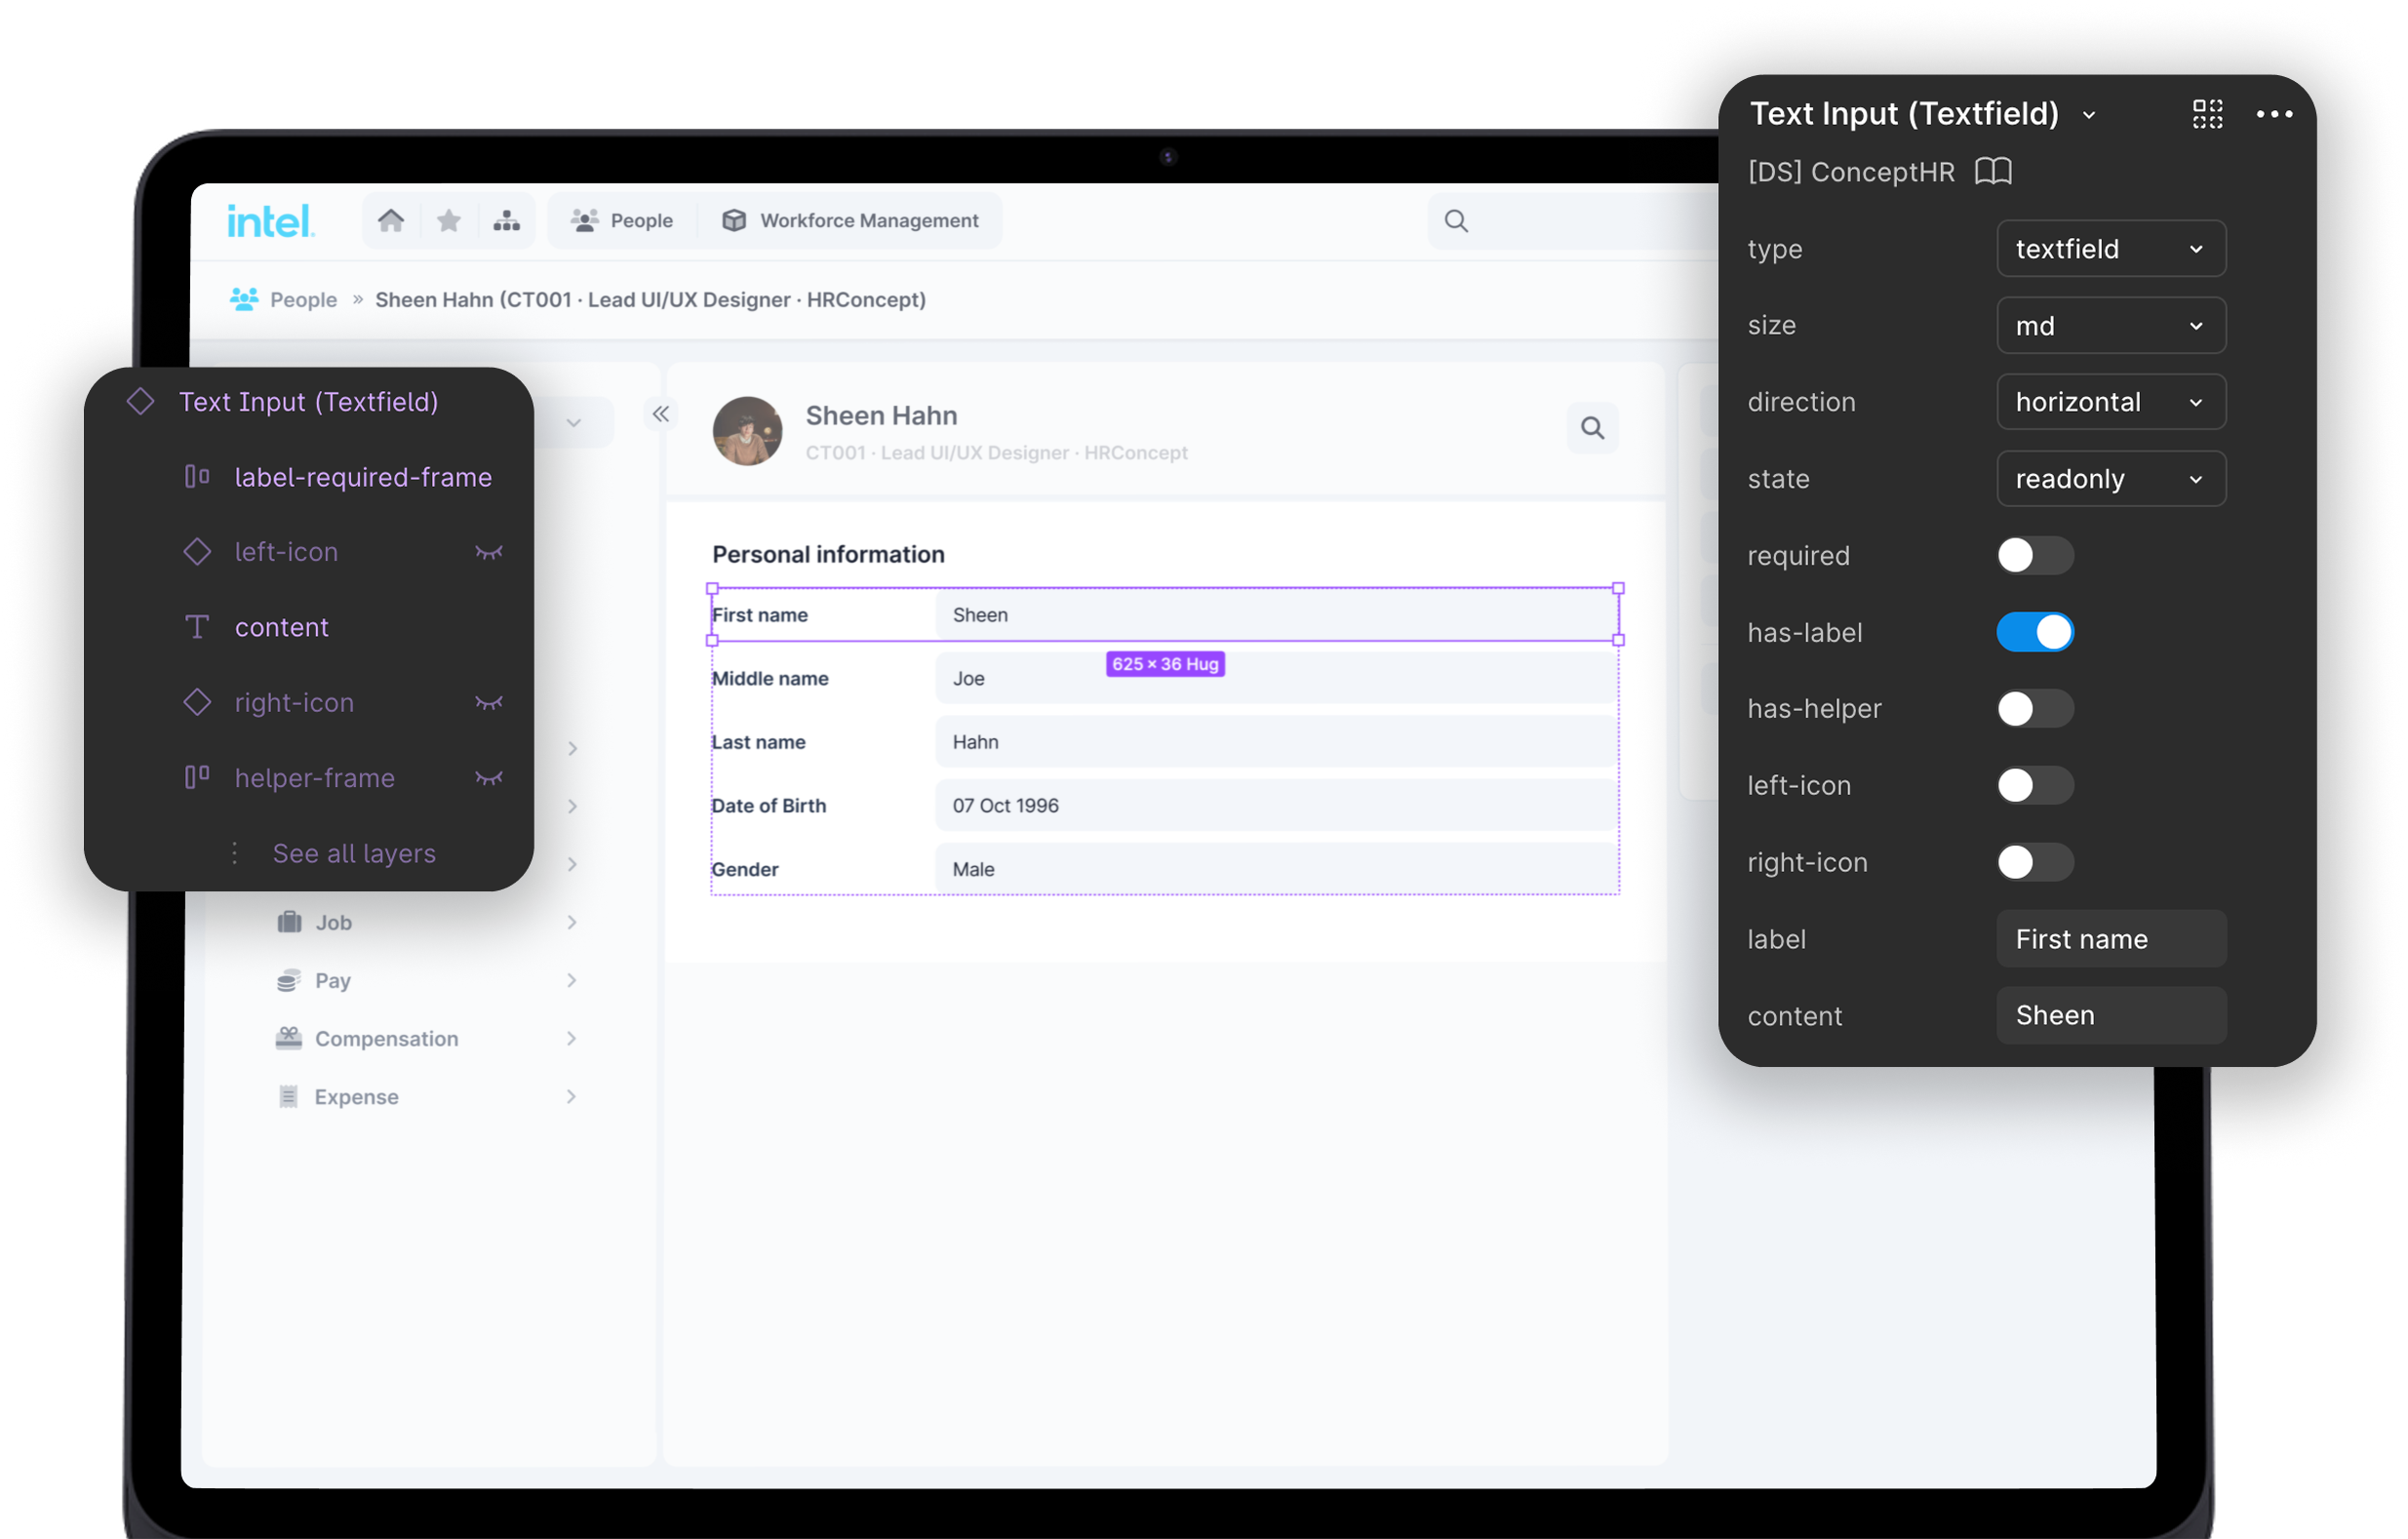The width and height of the screenshot is (2408, 1539).
Task: Click the home icon in top navigation
Action: tap(391, 220)
